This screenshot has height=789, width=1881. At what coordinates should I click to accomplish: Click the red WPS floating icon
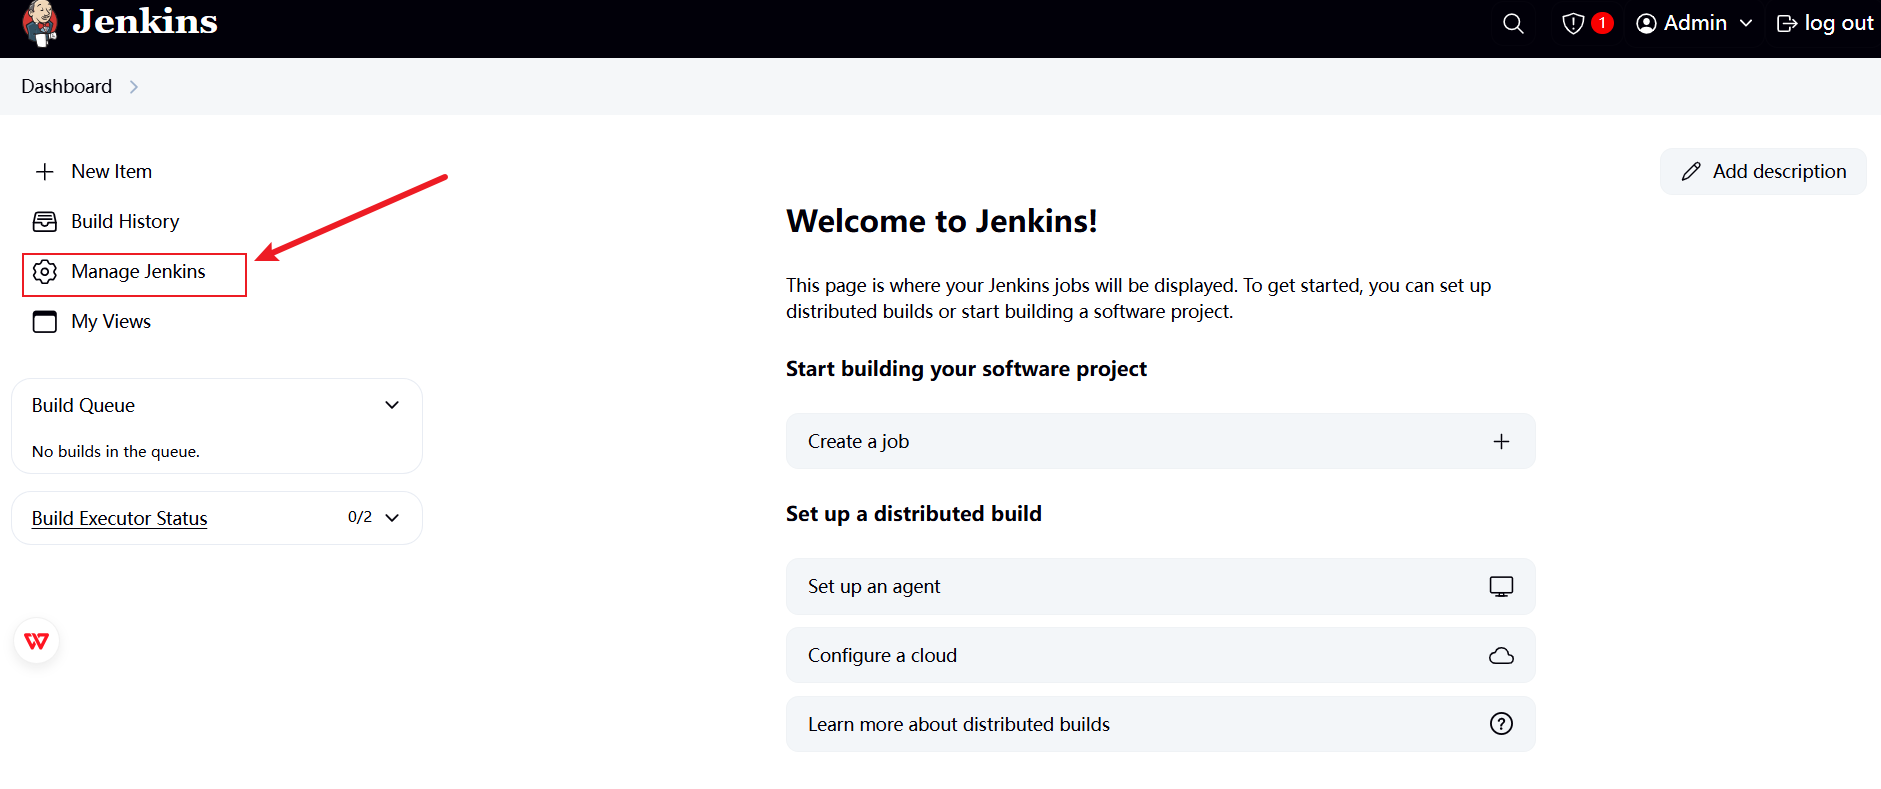pyautogui.click(x=37, y=641)
